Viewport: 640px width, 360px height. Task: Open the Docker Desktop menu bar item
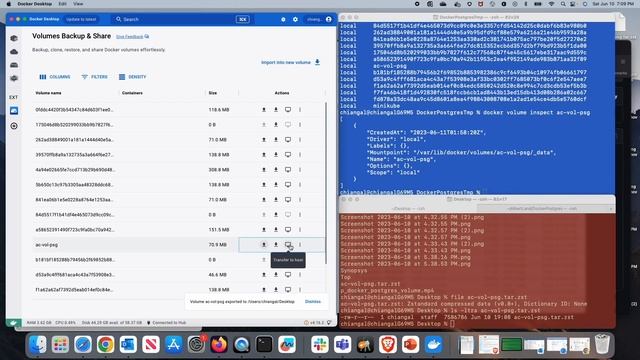[x=34, y=4]
